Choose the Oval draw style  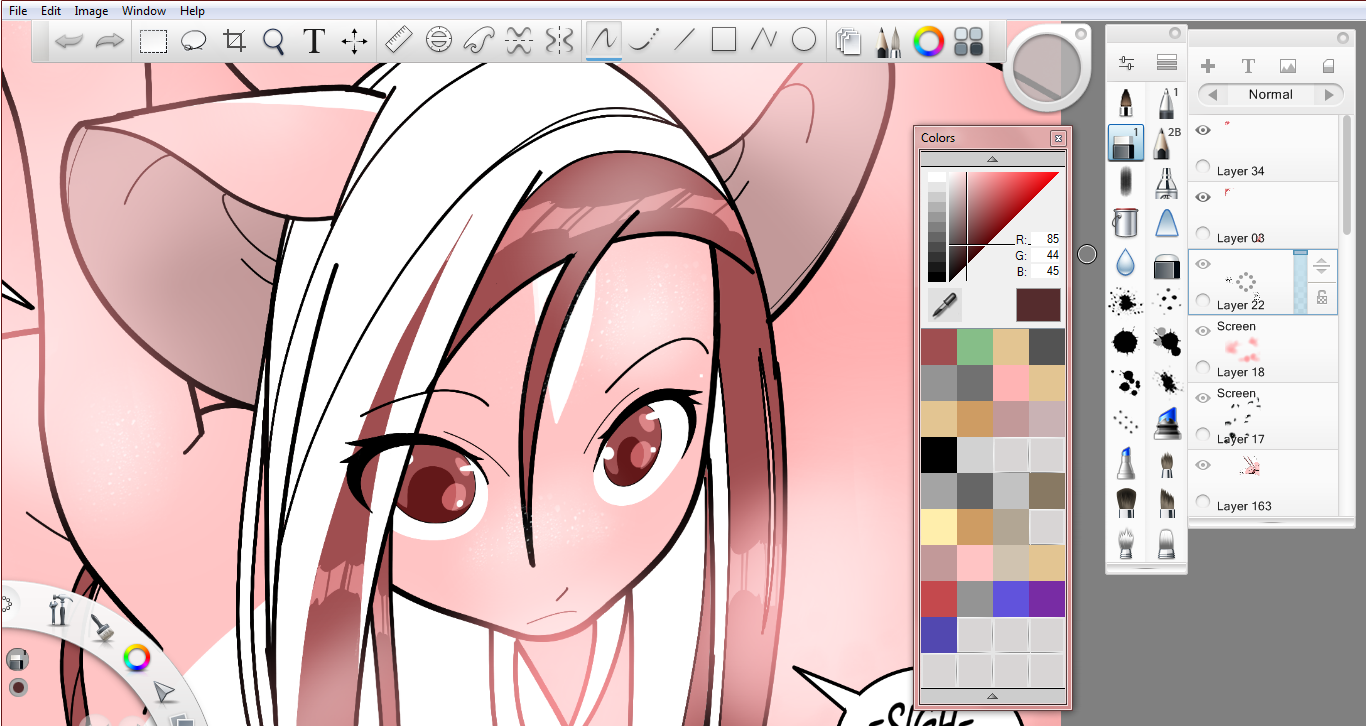[804, 41]
